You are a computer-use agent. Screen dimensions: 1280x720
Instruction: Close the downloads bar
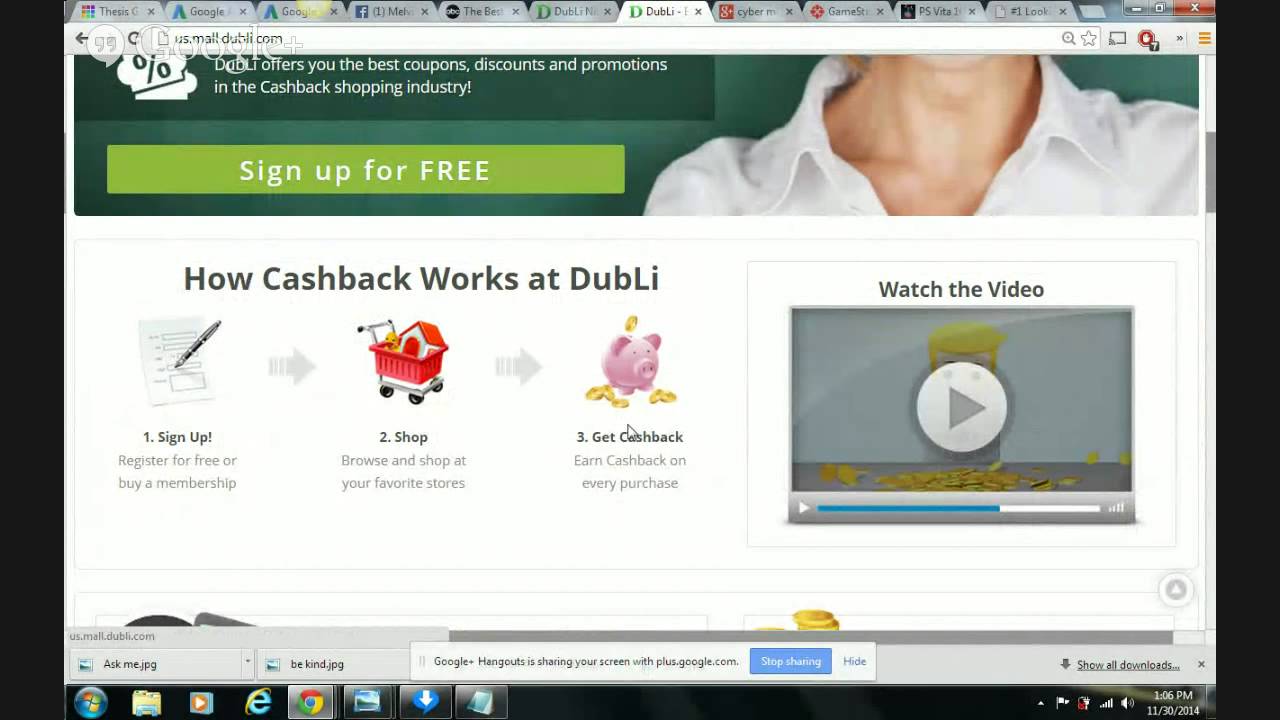(1201, 664)
